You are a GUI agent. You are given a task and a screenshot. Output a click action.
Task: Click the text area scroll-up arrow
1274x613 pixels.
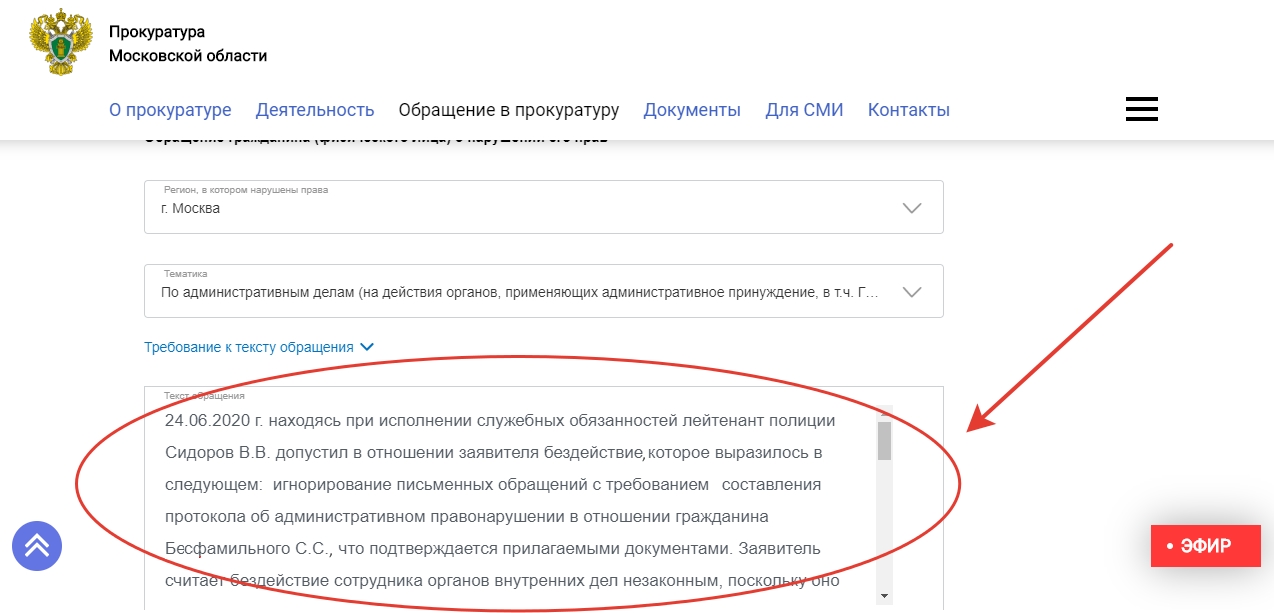pyautogui.click(x=884, y=412)
